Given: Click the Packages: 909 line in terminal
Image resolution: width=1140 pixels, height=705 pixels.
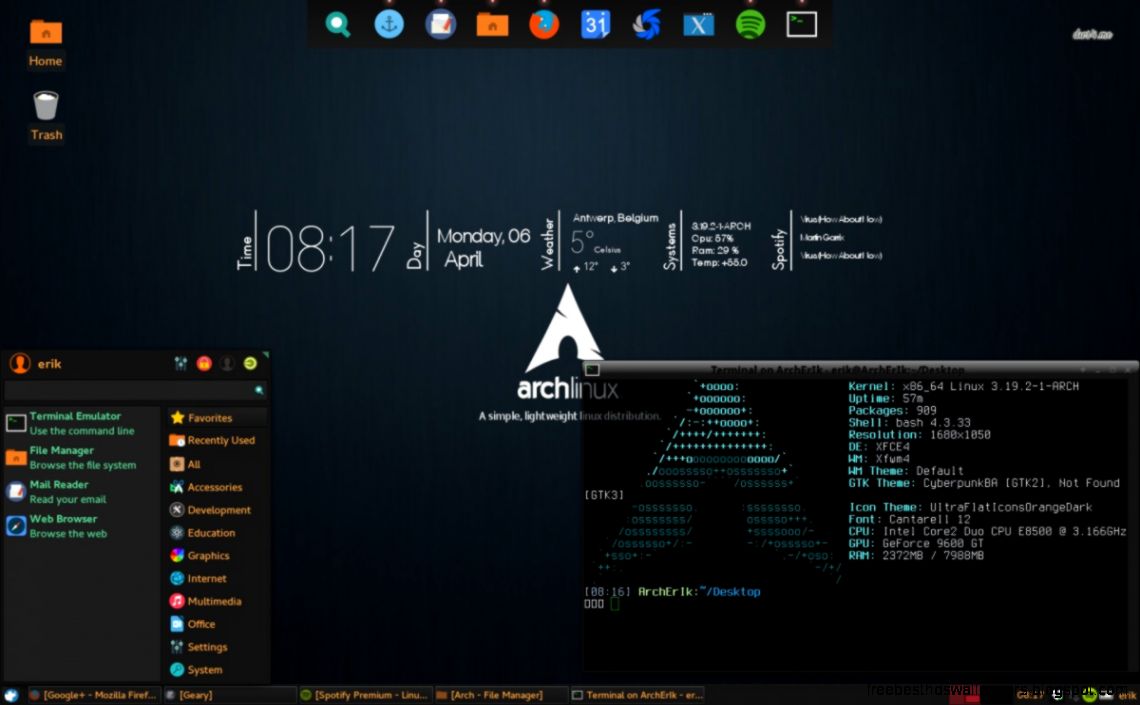Looking at the screenshot, I should pyautogui.click(x=892, y=410).
